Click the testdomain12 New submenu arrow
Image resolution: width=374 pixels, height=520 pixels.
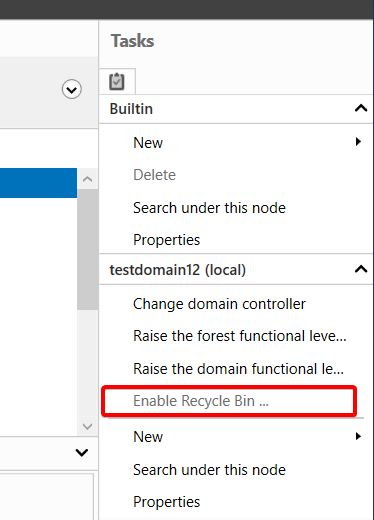point(358,436)
